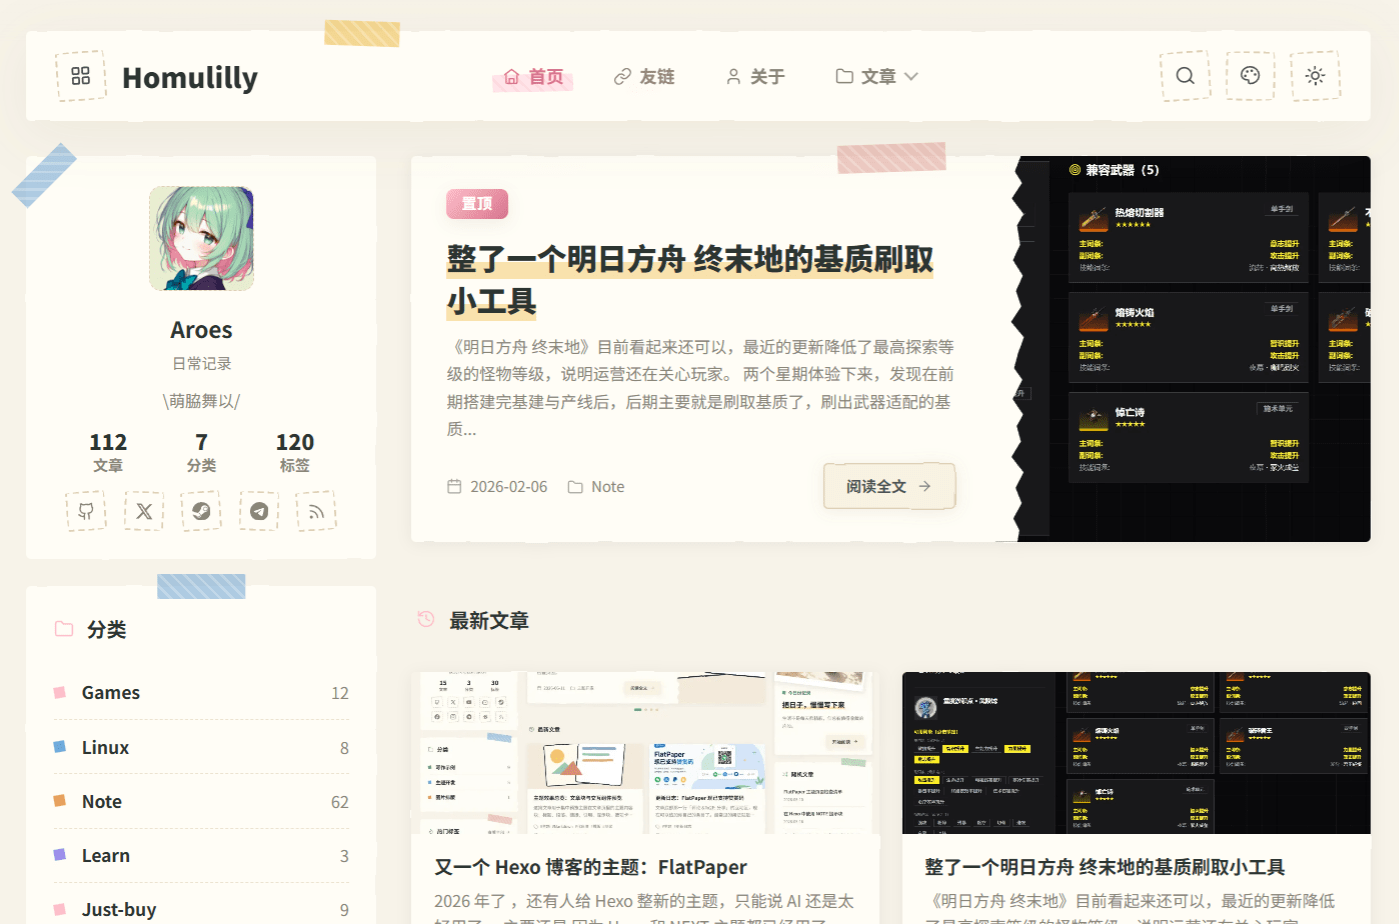Go to the 首页 home tab
The height and width of the screenshot is (924, 1399).
pyautogui.click(x=533, y=77)
